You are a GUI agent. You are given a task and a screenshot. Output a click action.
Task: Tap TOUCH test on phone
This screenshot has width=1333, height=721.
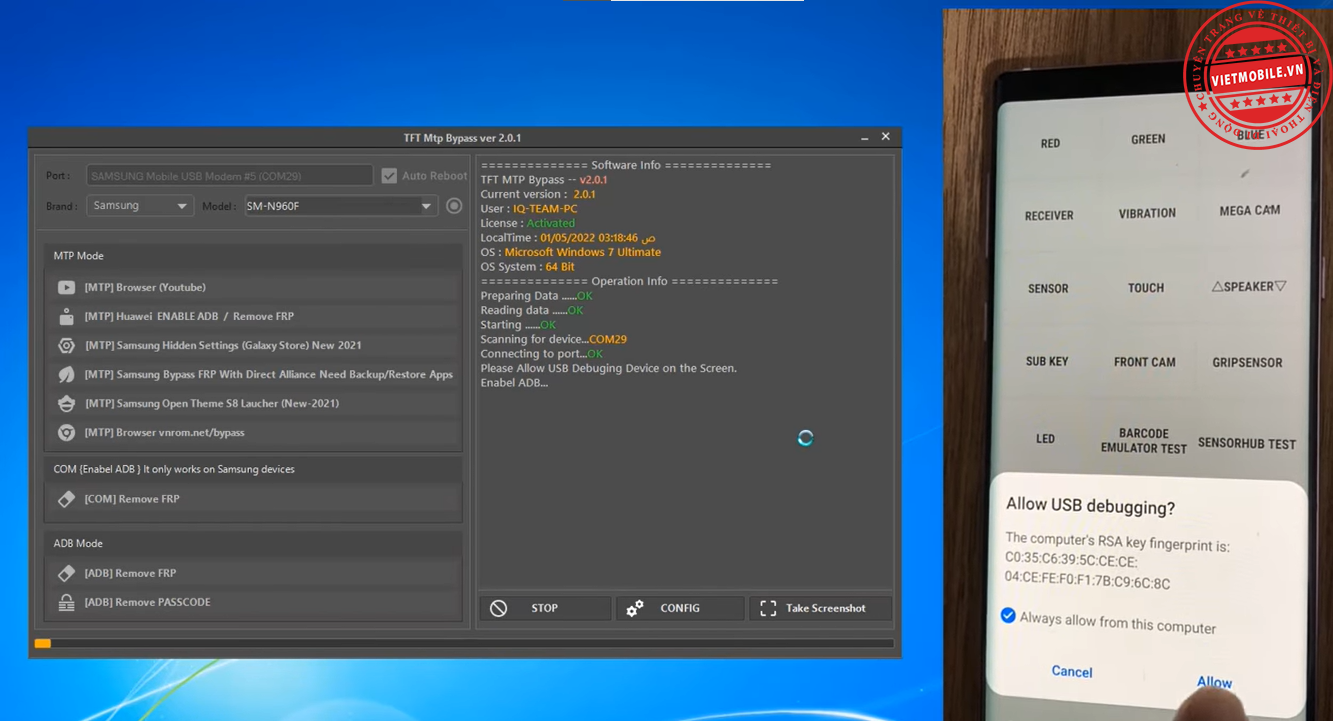pos(1146,288)
